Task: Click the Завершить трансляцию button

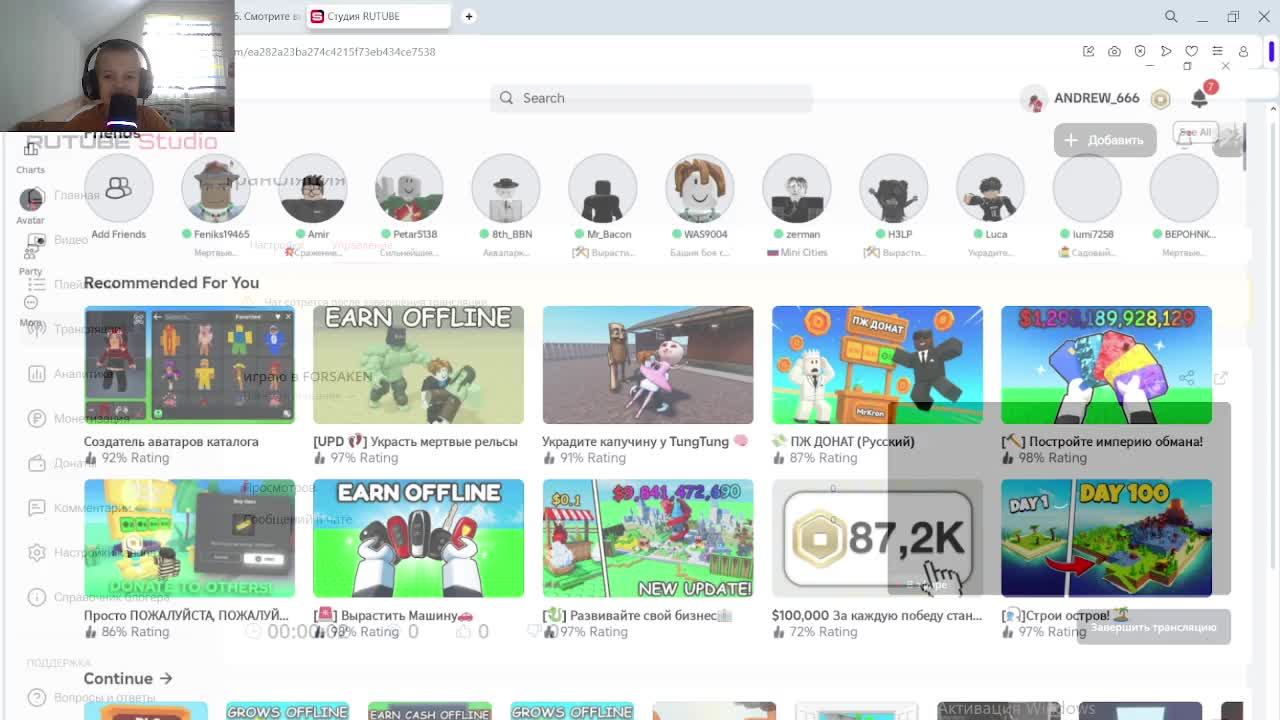Action: tap(1153, 627)
